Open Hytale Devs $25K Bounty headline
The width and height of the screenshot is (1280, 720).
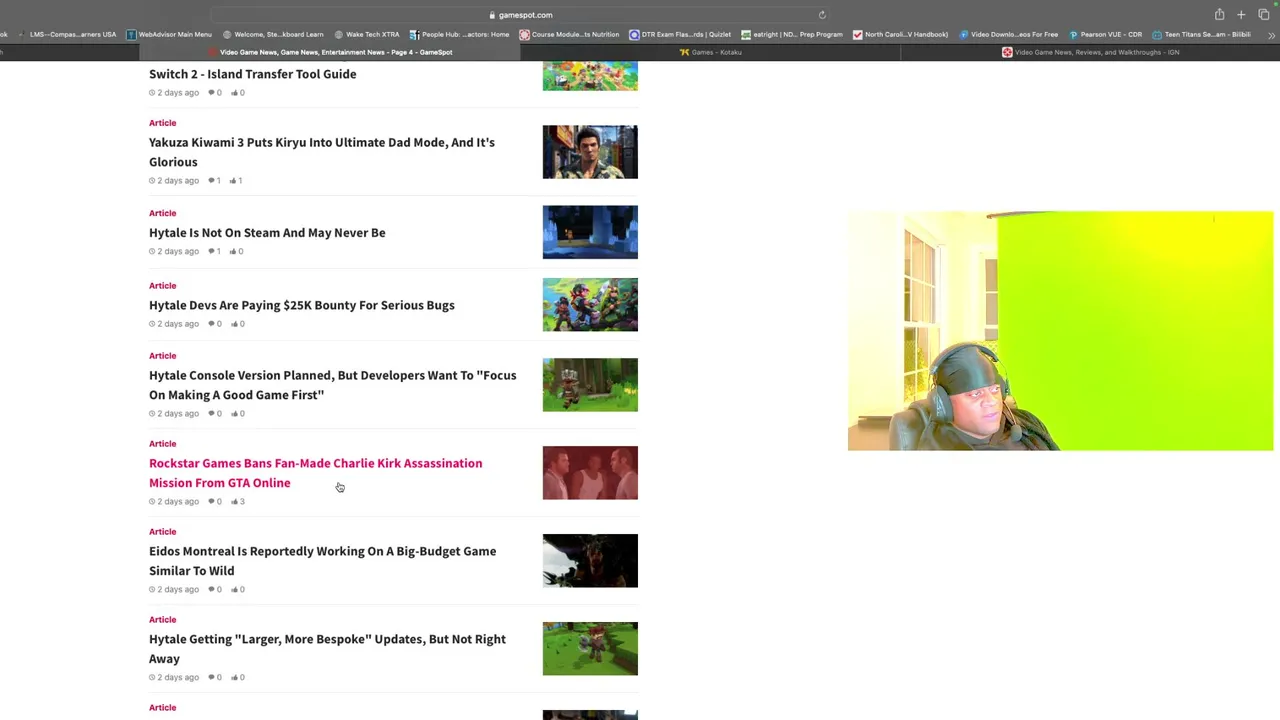coord(302,305)
